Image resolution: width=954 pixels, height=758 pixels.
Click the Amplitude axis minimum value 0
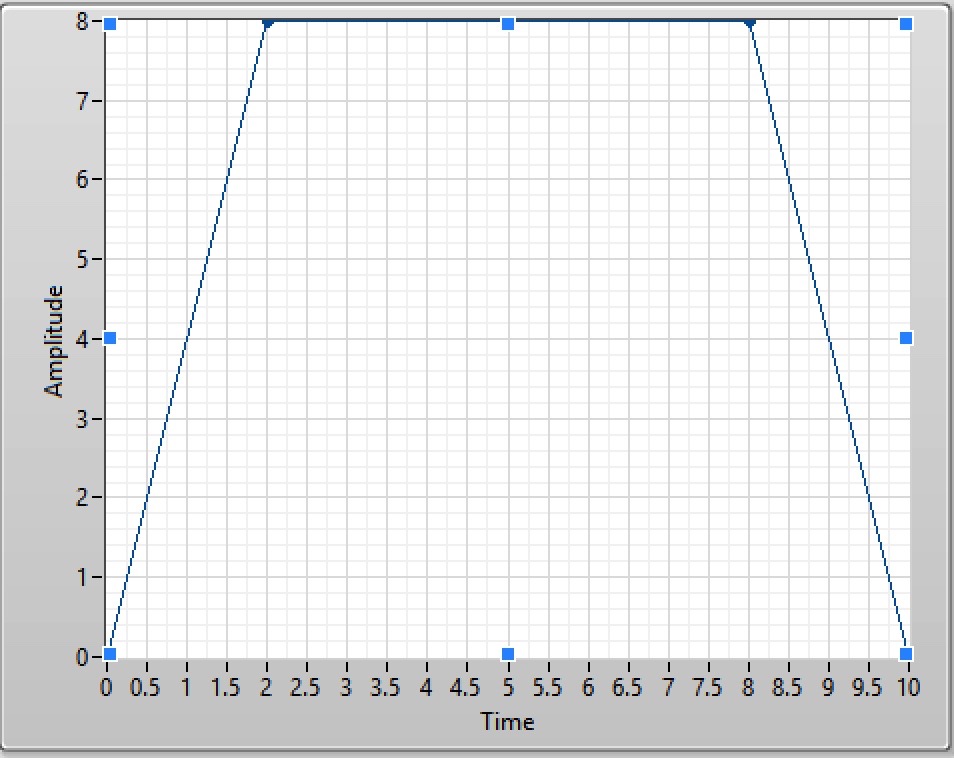pos(83,656)
